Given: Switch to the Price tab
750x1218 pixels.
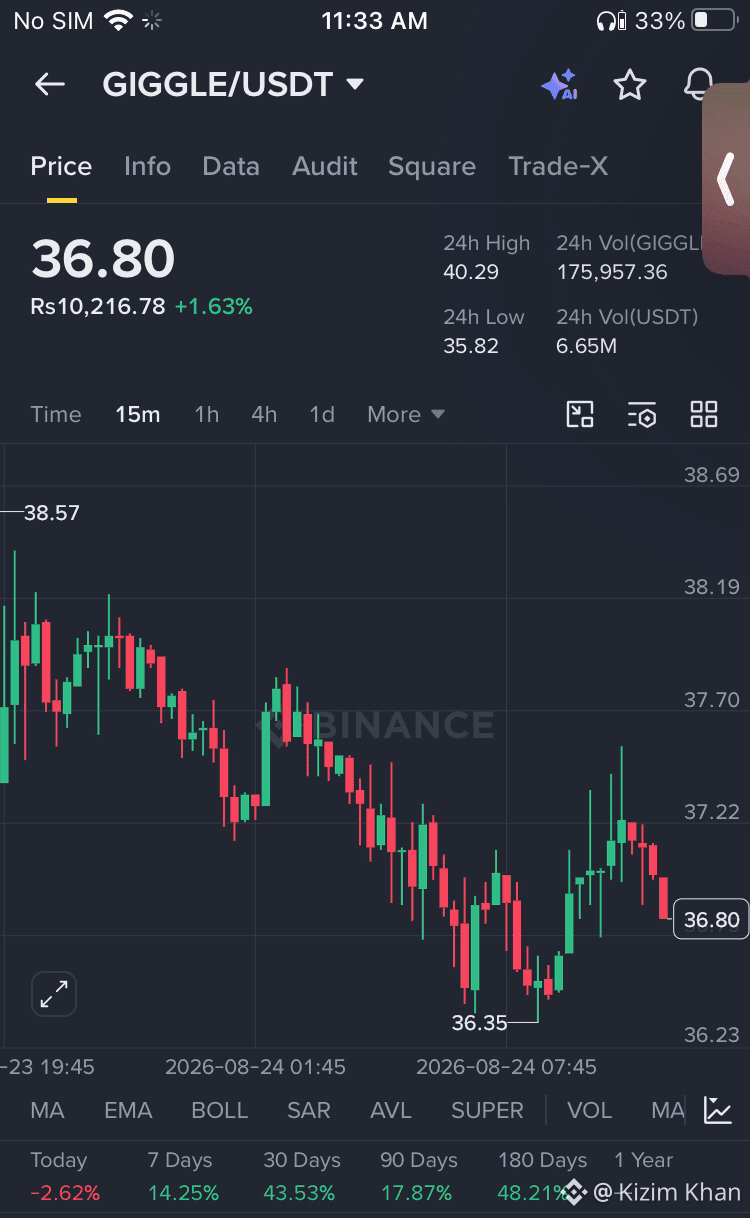Looking at the screenshot, I should [61, 166].
